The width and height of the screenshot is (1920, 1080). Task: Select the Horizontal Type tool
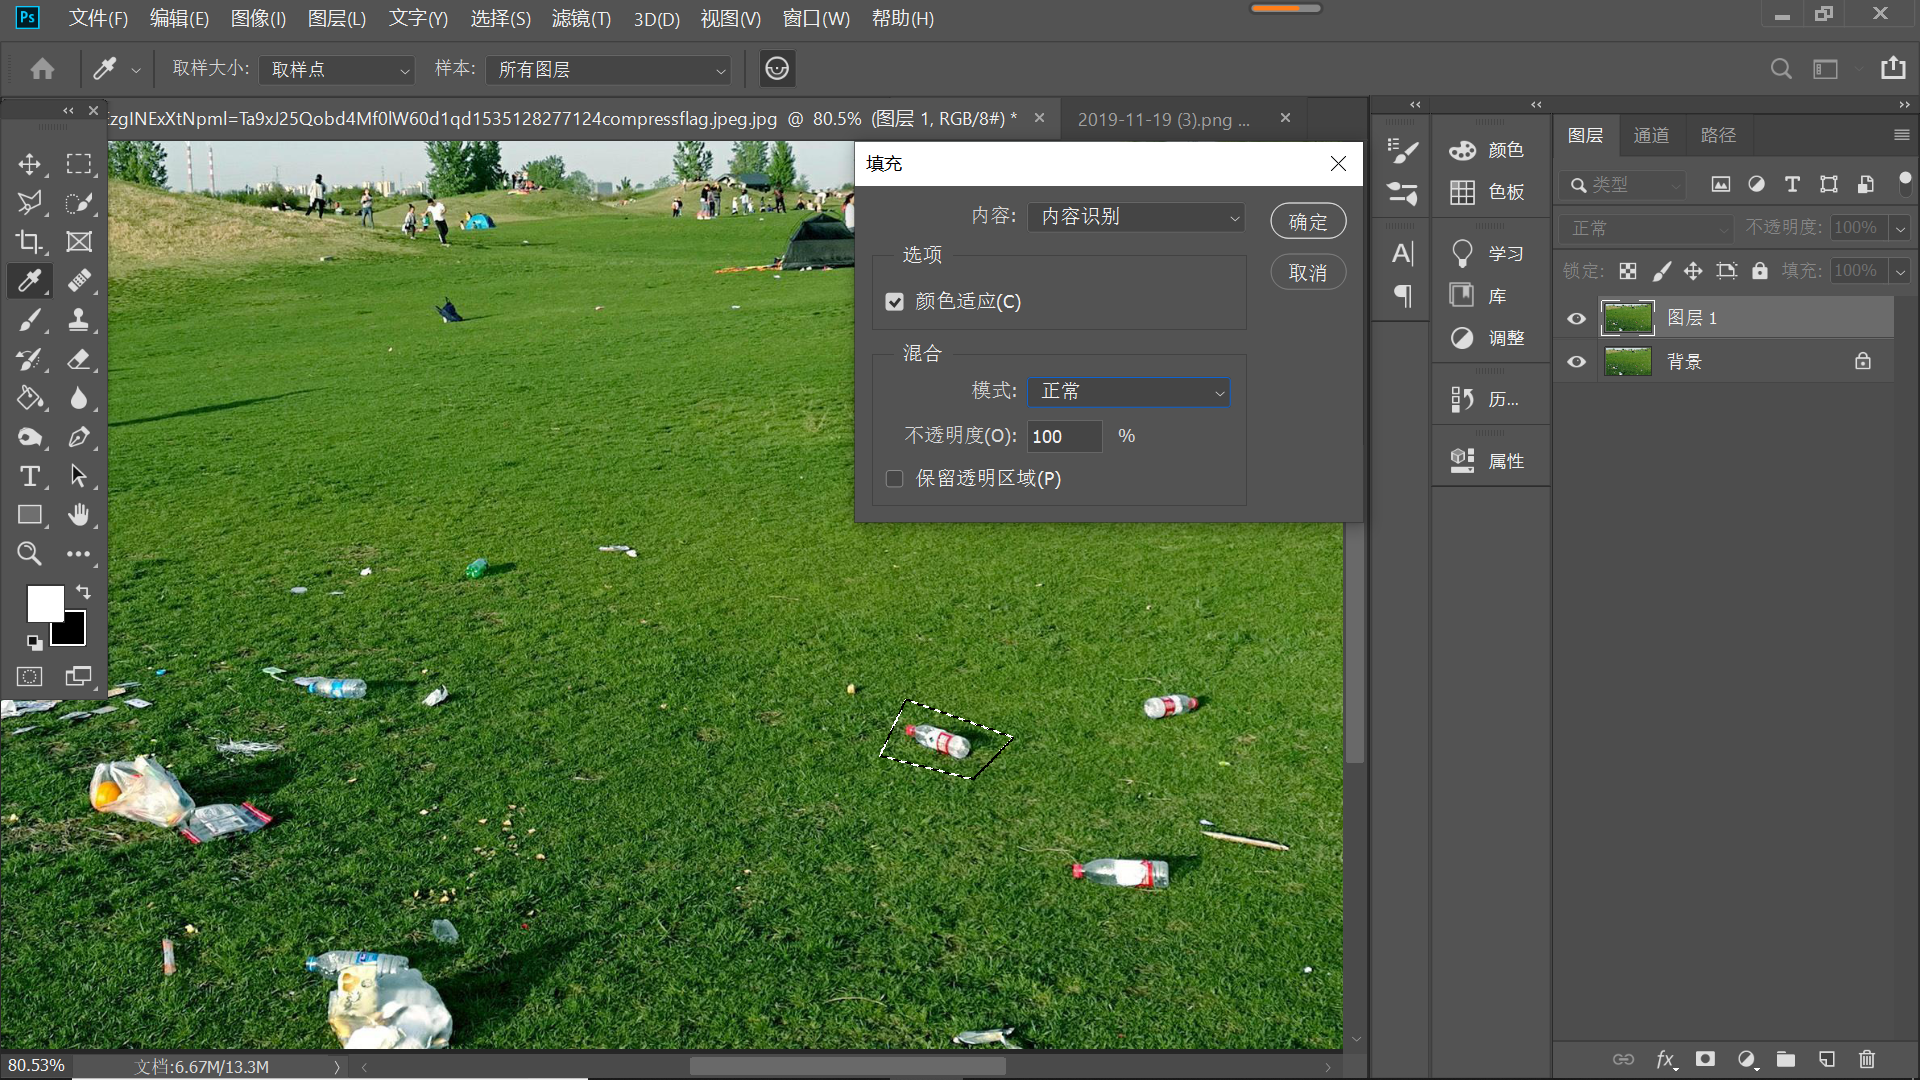pyautogui.click(x=30, y=476)
